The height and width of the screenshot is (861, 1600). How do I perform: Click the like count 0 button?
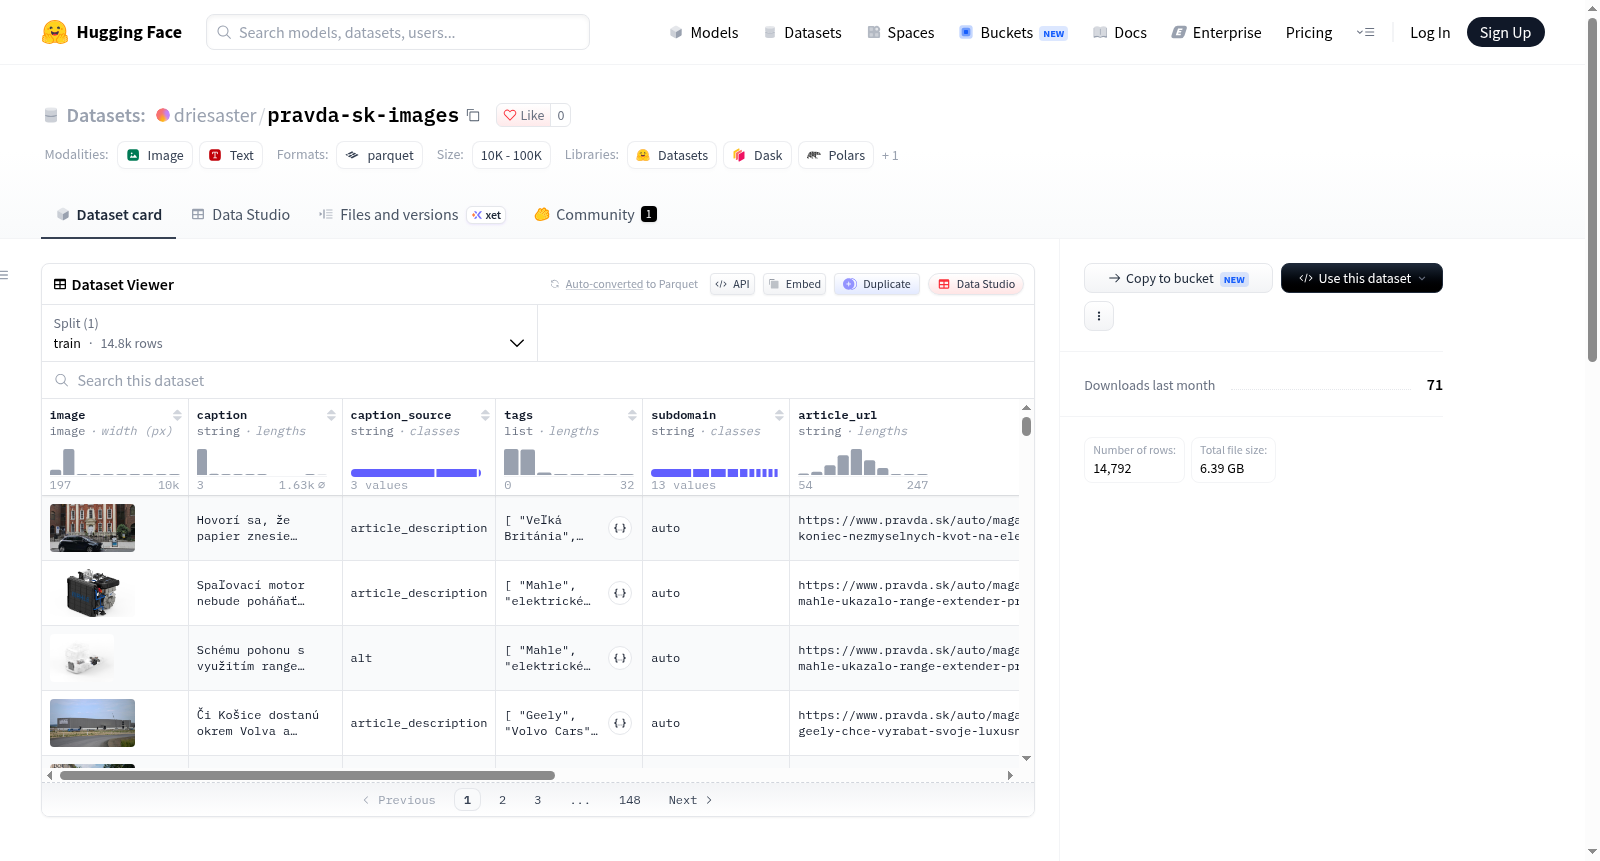pos(561,115)
